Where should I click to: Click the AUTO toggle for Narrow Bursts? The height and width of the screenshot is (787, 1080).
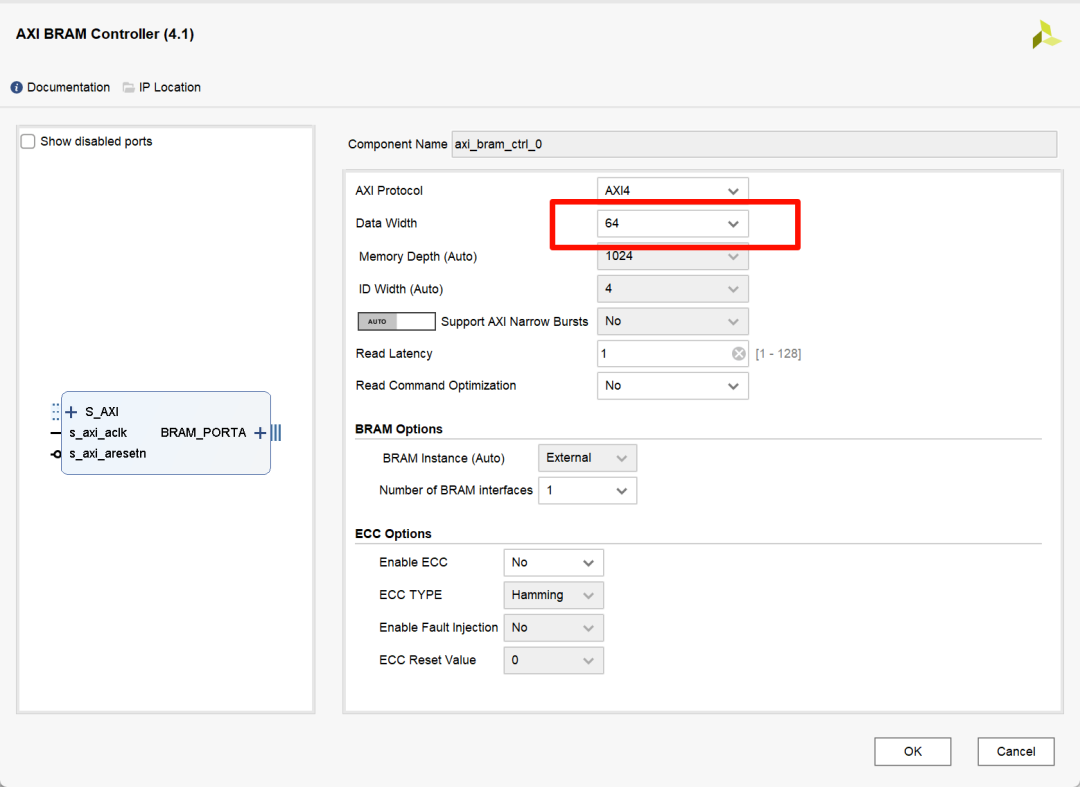click(396, 321)
